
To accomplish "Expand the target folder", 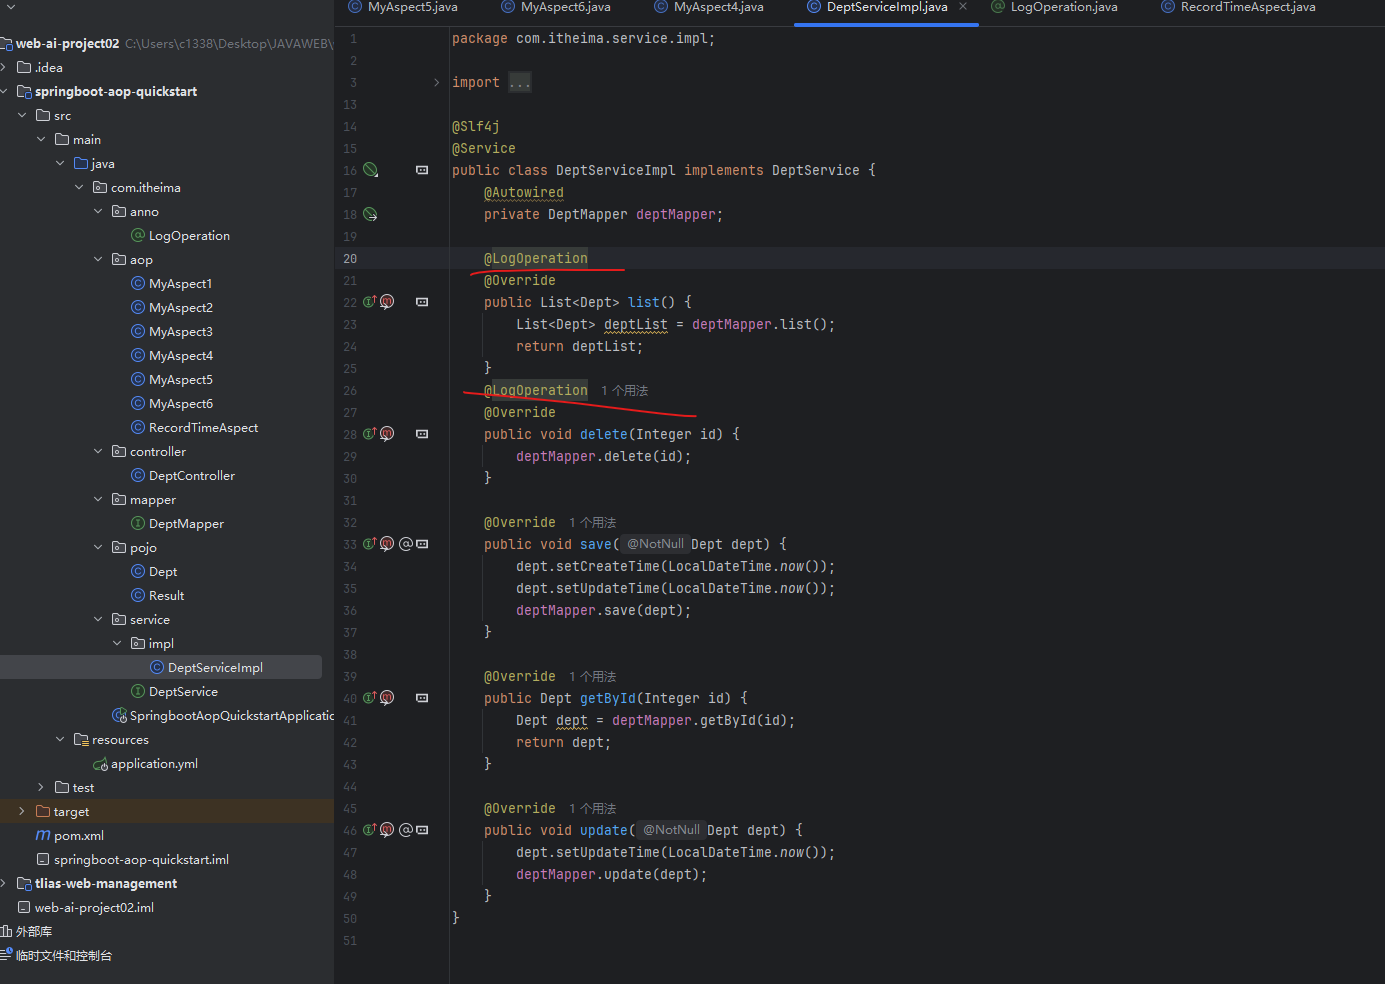I will 22,812.
